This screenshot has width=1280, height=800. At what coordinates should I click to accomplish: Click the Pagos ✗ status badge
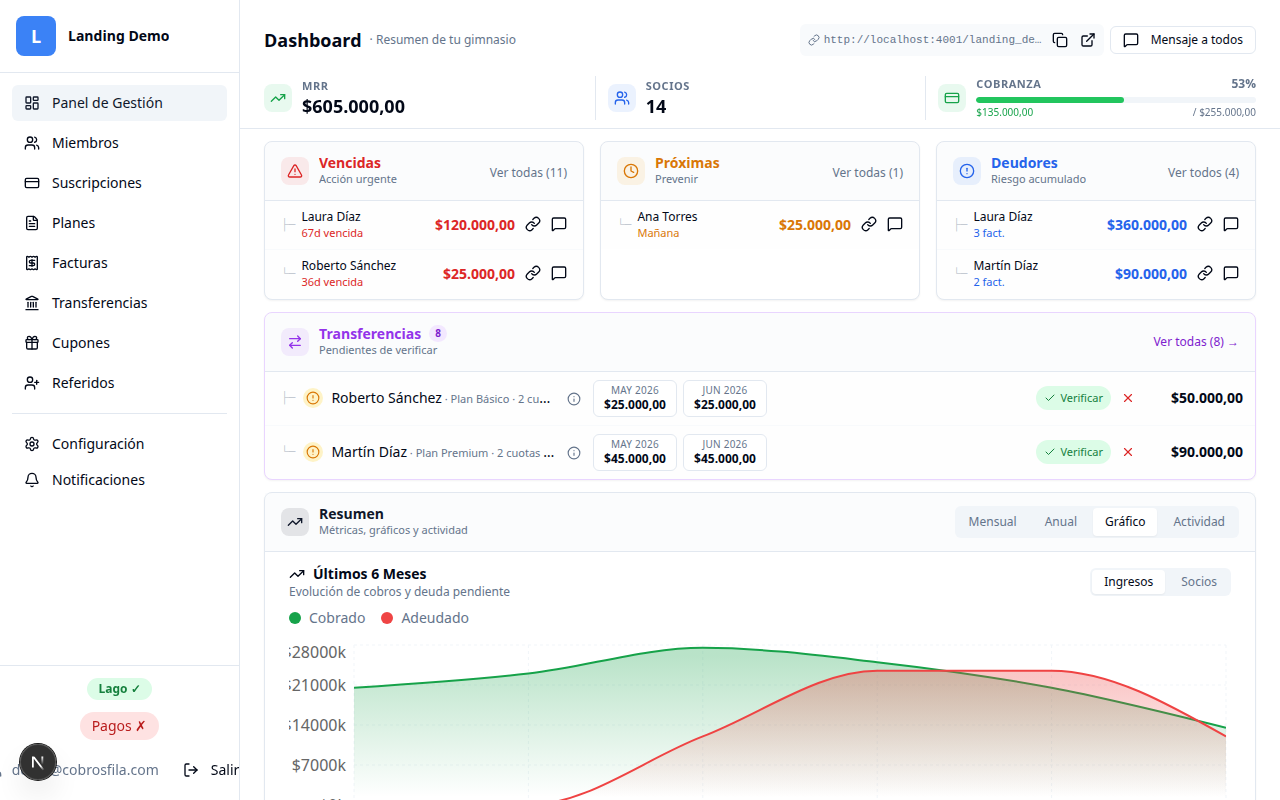119,726
